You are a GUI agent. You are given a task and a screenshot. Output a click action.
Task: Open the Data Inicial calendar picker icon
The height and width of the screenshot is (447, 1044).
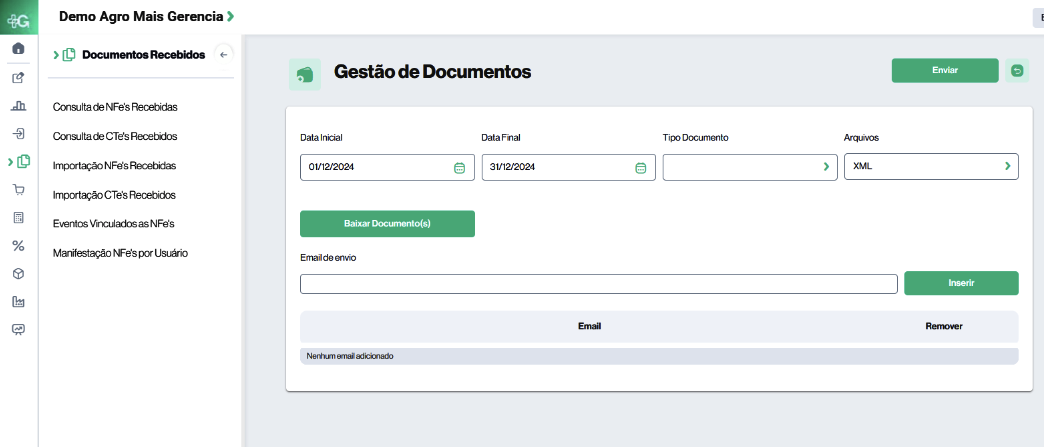point(459,168)
